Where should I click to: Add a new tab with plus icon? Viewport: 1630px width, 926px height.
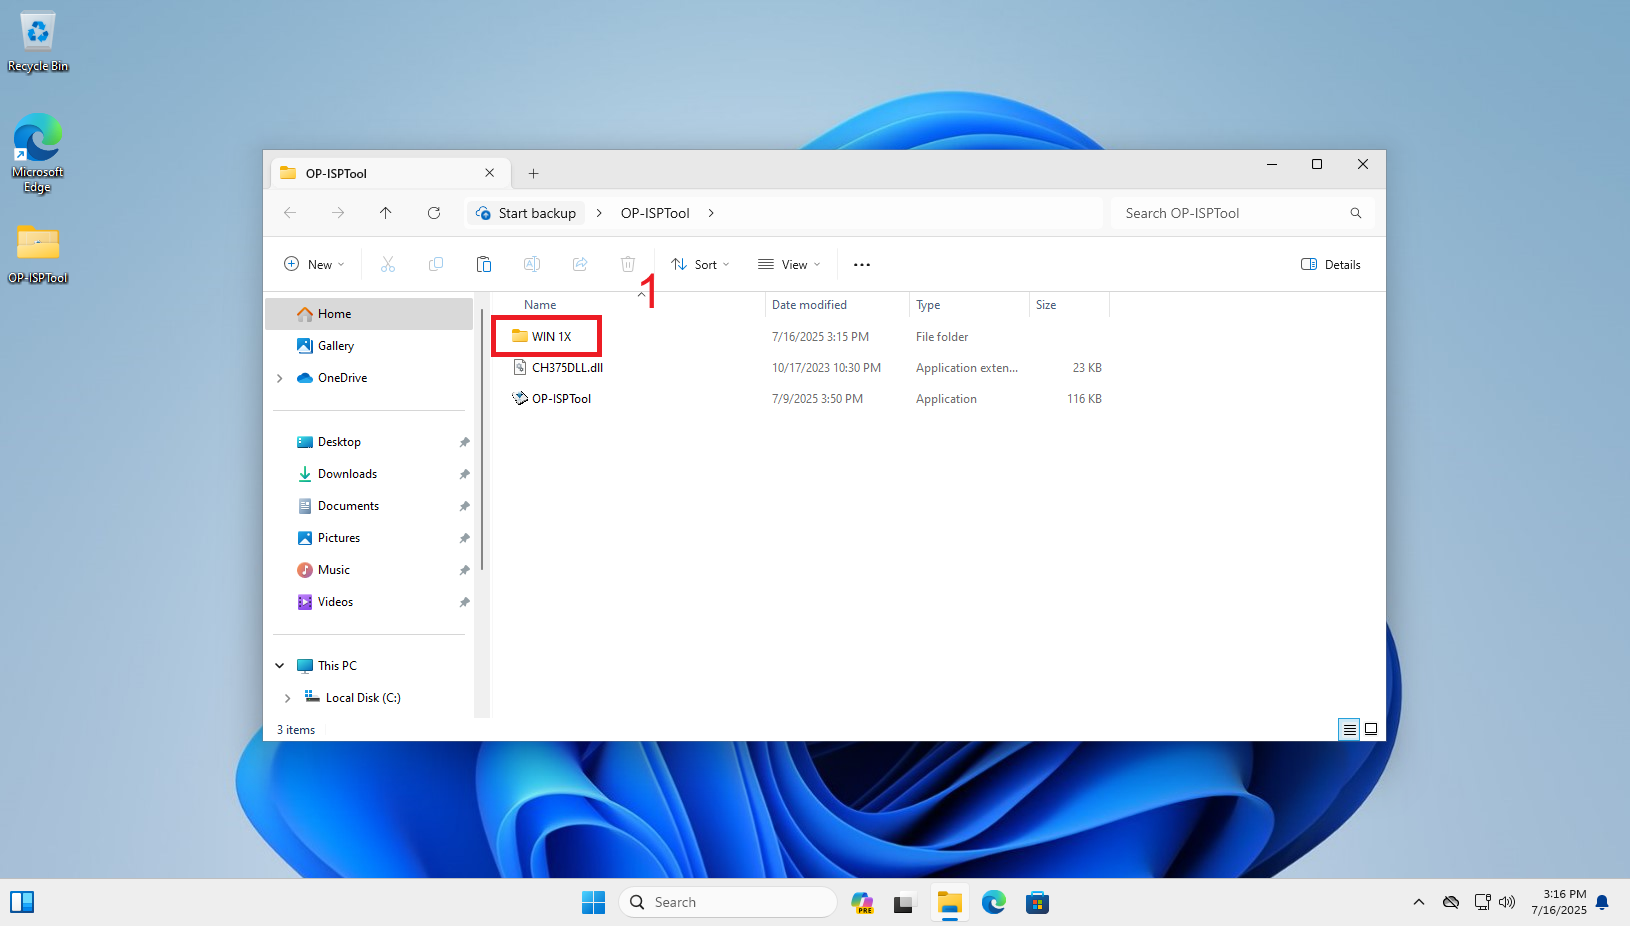coord(534,173)
